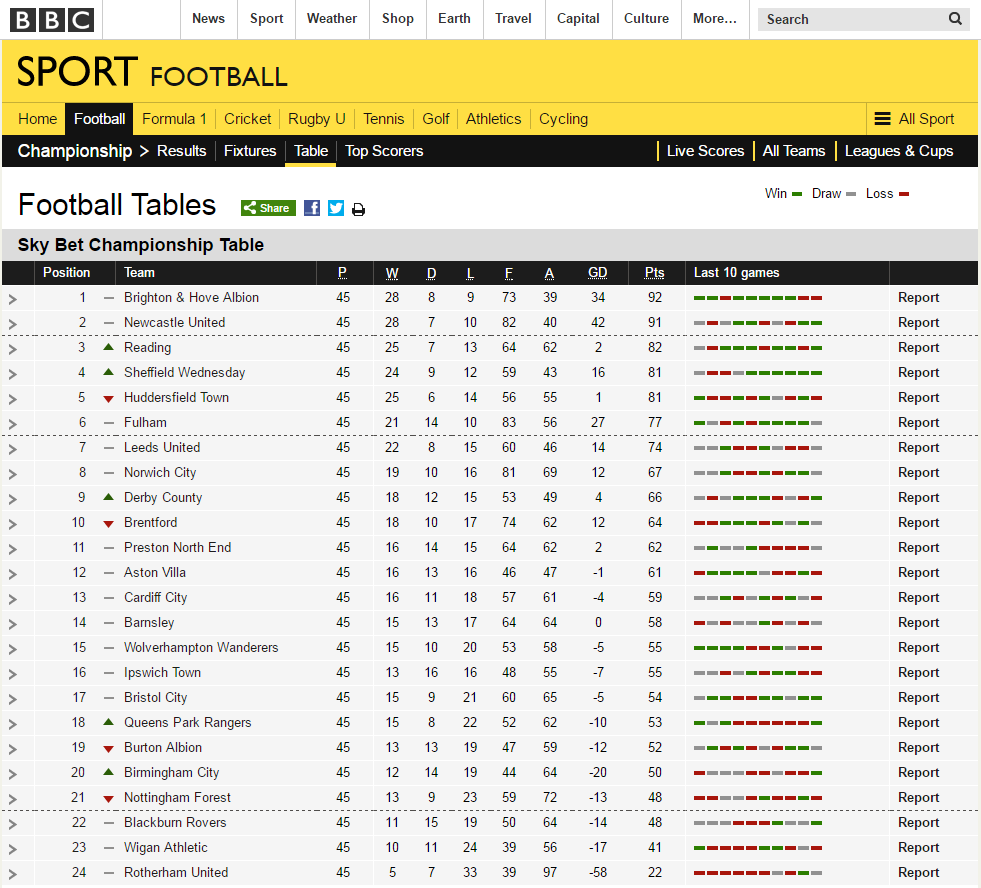Share the page via Twitter icon
Screen dimensions: 981x888
(336, 208)
